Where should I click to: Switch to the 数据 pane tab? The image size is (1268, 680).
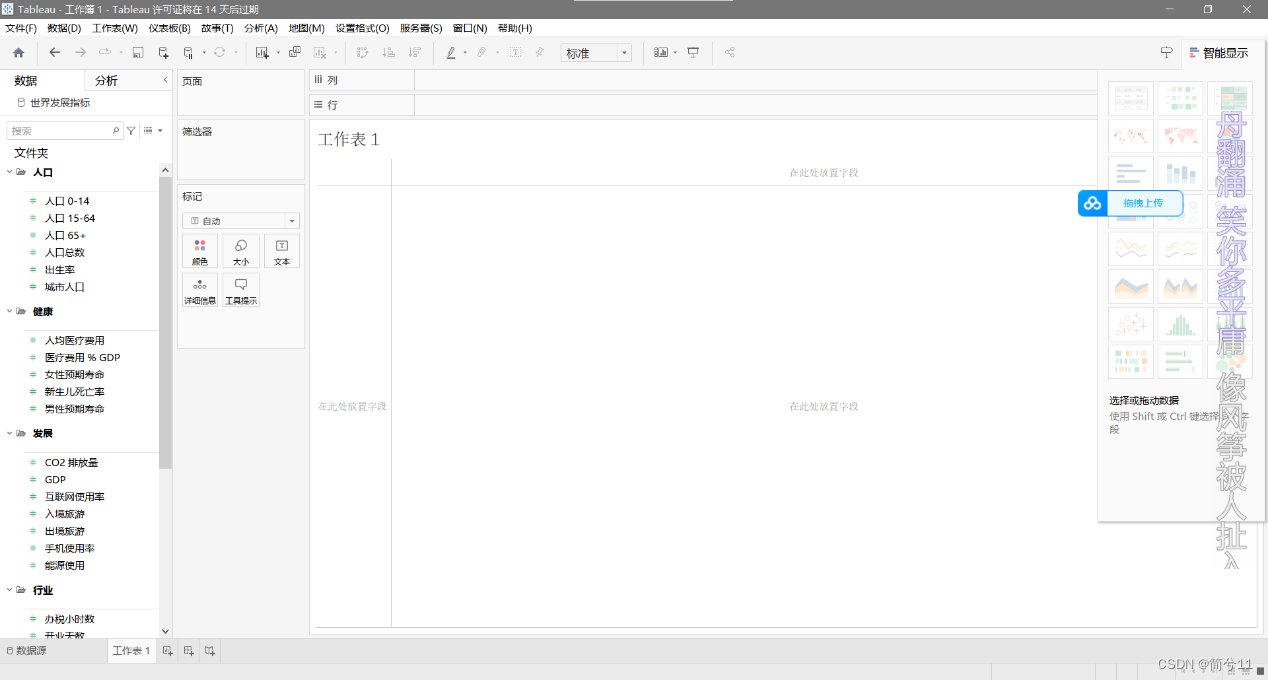pyautogui.click(x=26, y=81)
